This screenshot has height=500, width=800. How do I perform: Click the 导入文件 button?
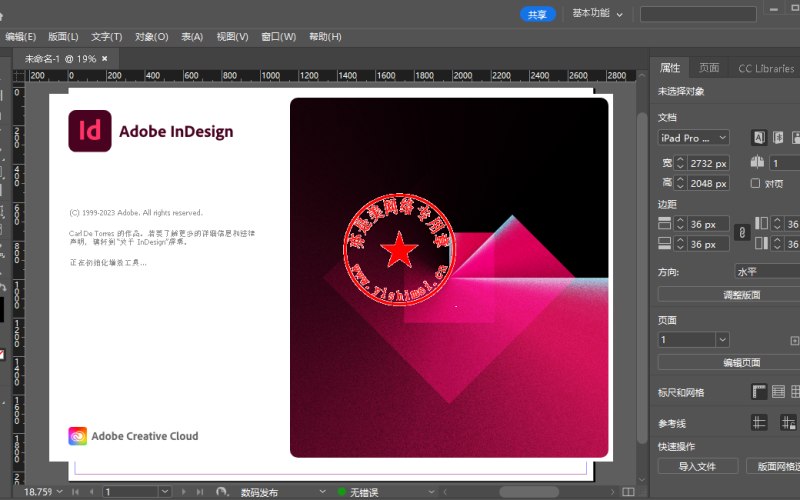[697, 466]
